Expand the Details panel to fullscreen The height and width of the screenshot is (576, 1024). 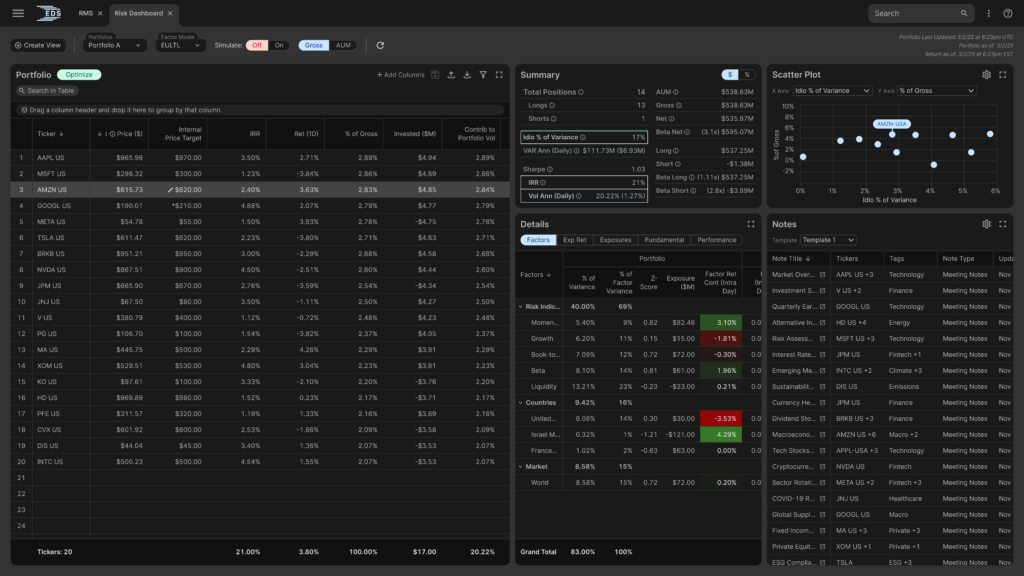751,224
